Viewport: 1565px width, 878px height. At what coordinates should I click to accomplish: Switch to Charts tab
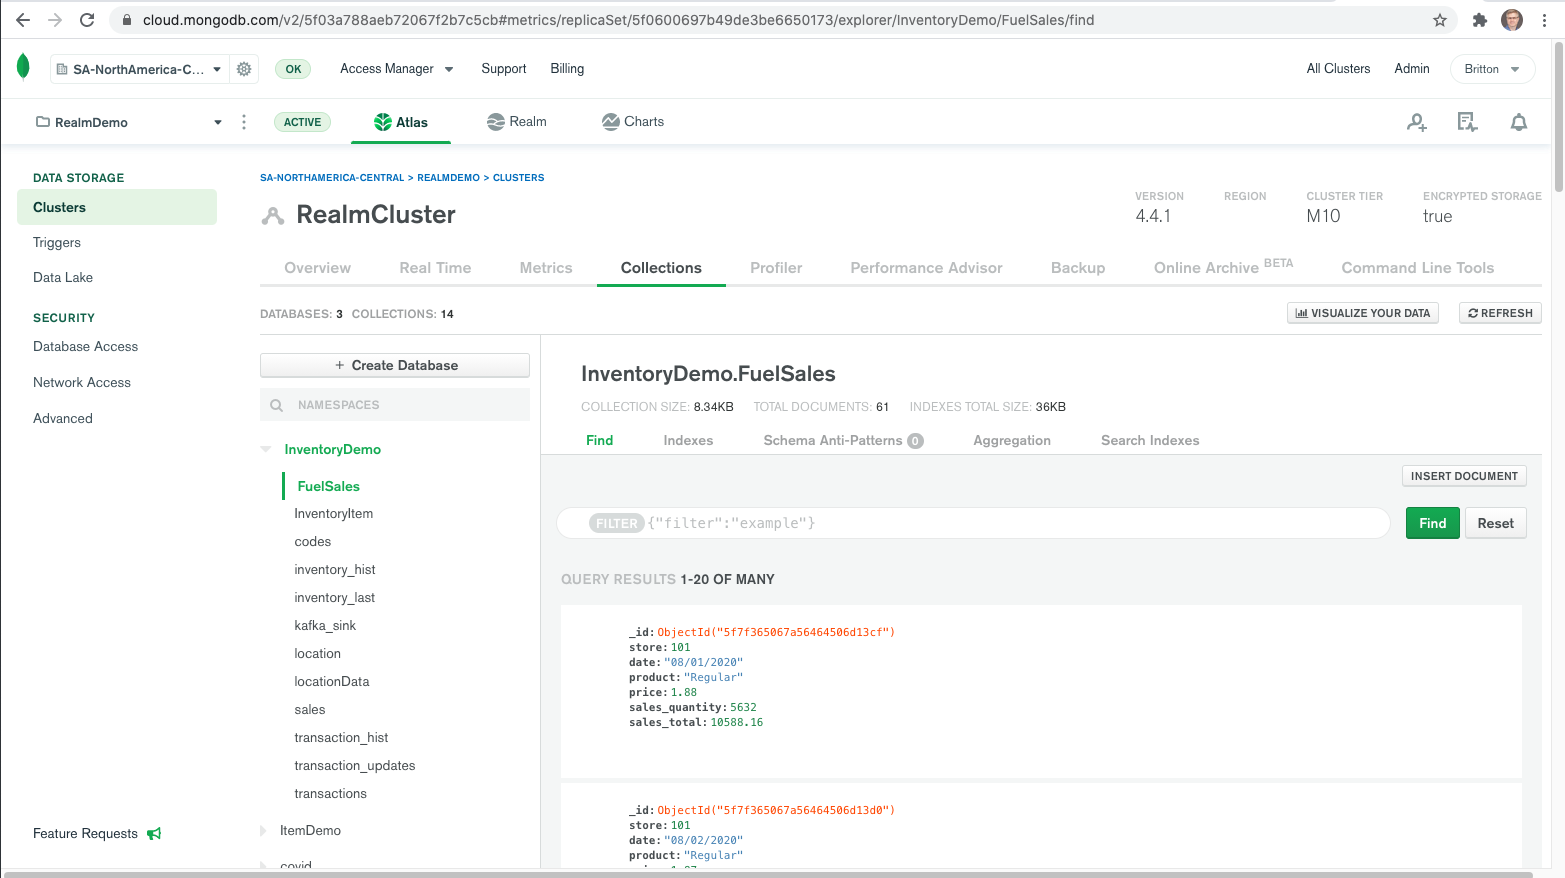click(x=633, y=122)
